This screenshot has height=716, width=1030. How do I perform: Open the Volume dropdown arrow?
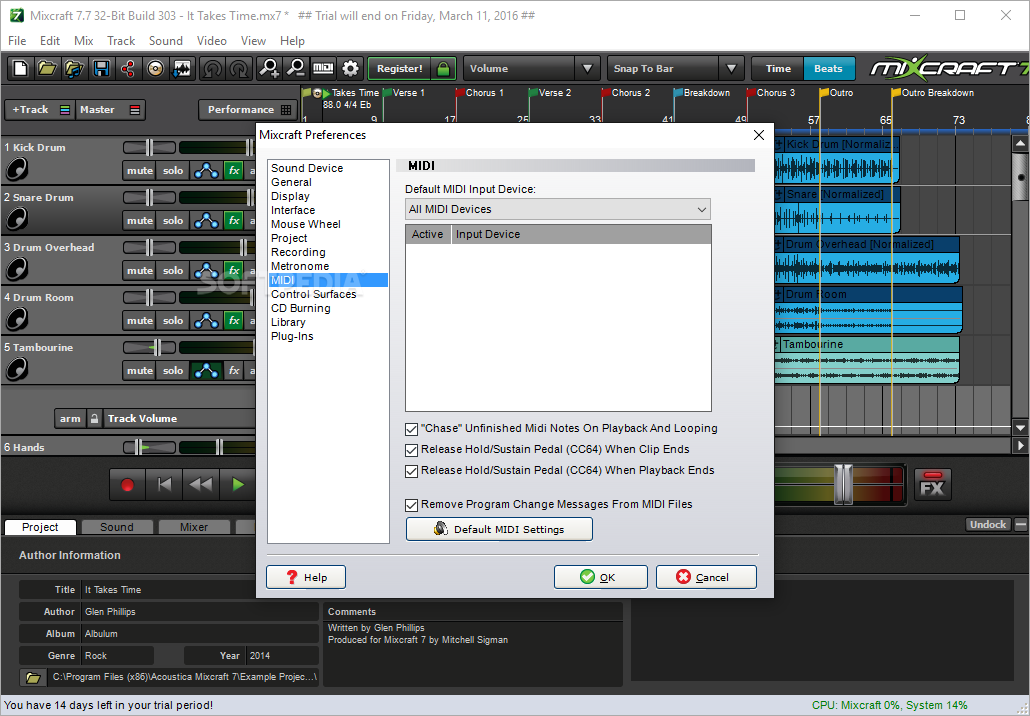[587, 68]
